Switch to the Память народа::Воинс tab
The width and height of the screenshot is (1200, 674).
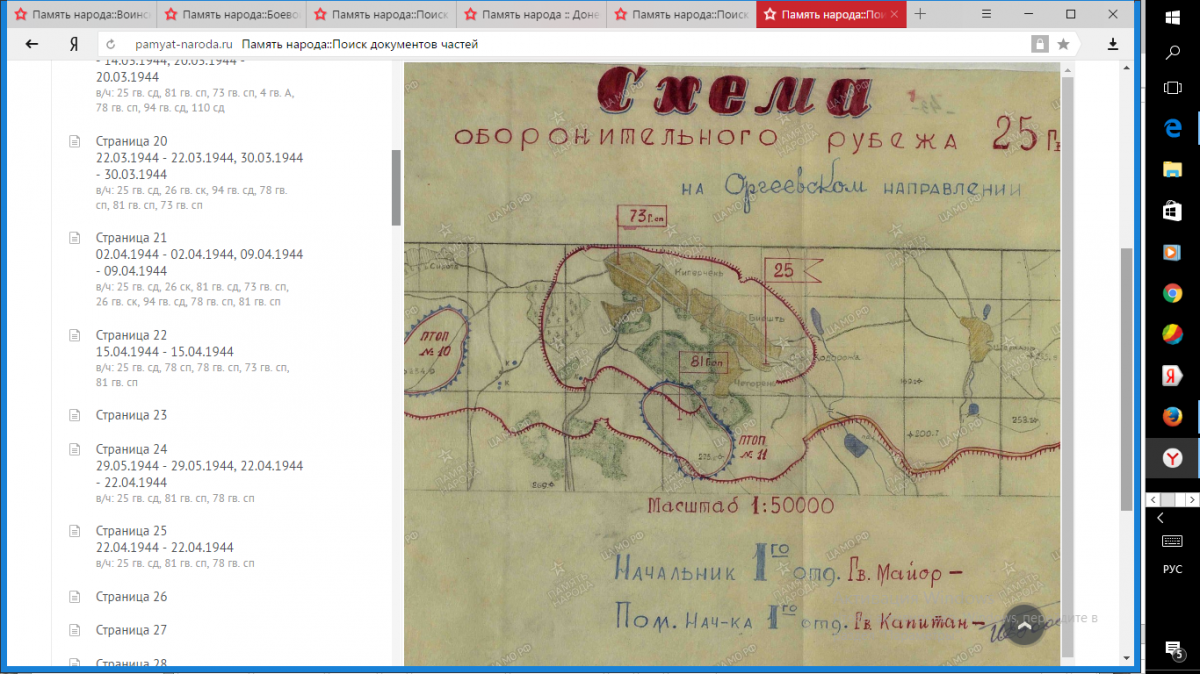click(80, 15)
